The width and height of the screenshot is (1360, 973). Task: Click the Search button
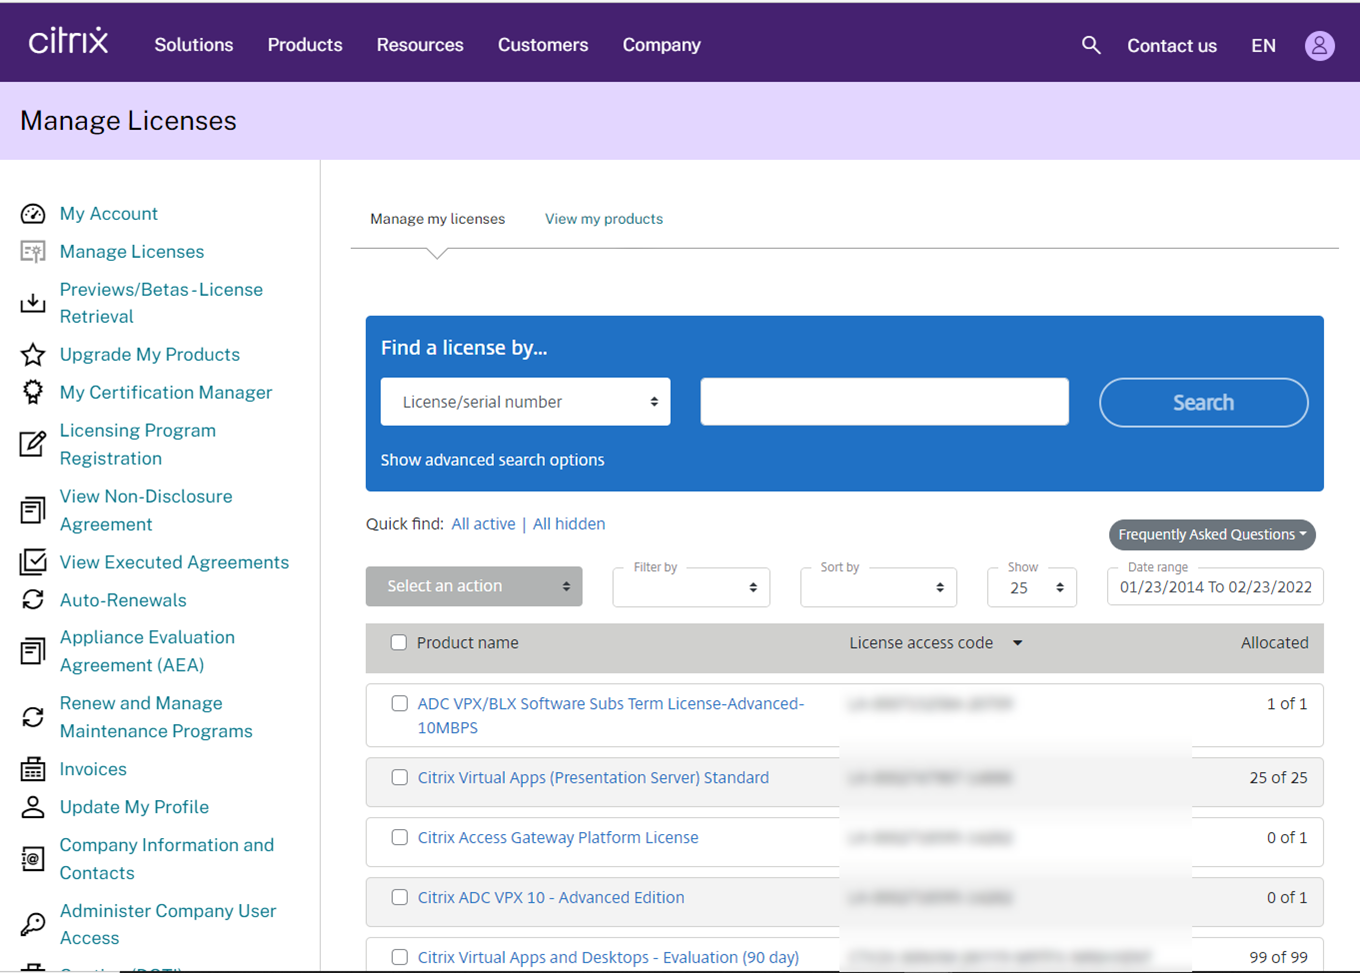point(1203,402)
